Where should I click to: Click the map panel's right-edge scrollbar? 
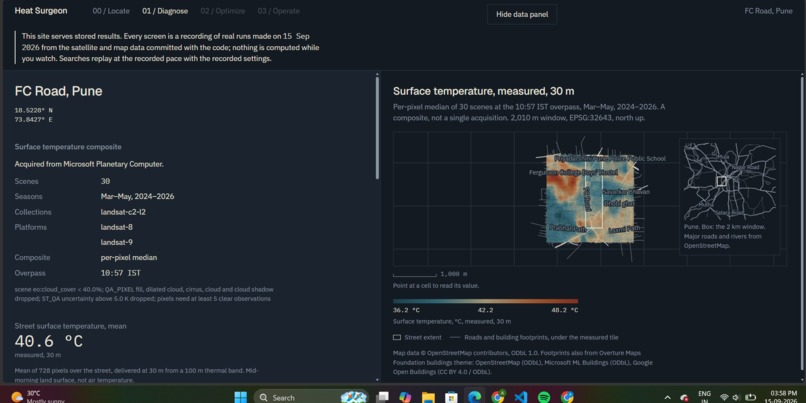click(x=802, y=224)
